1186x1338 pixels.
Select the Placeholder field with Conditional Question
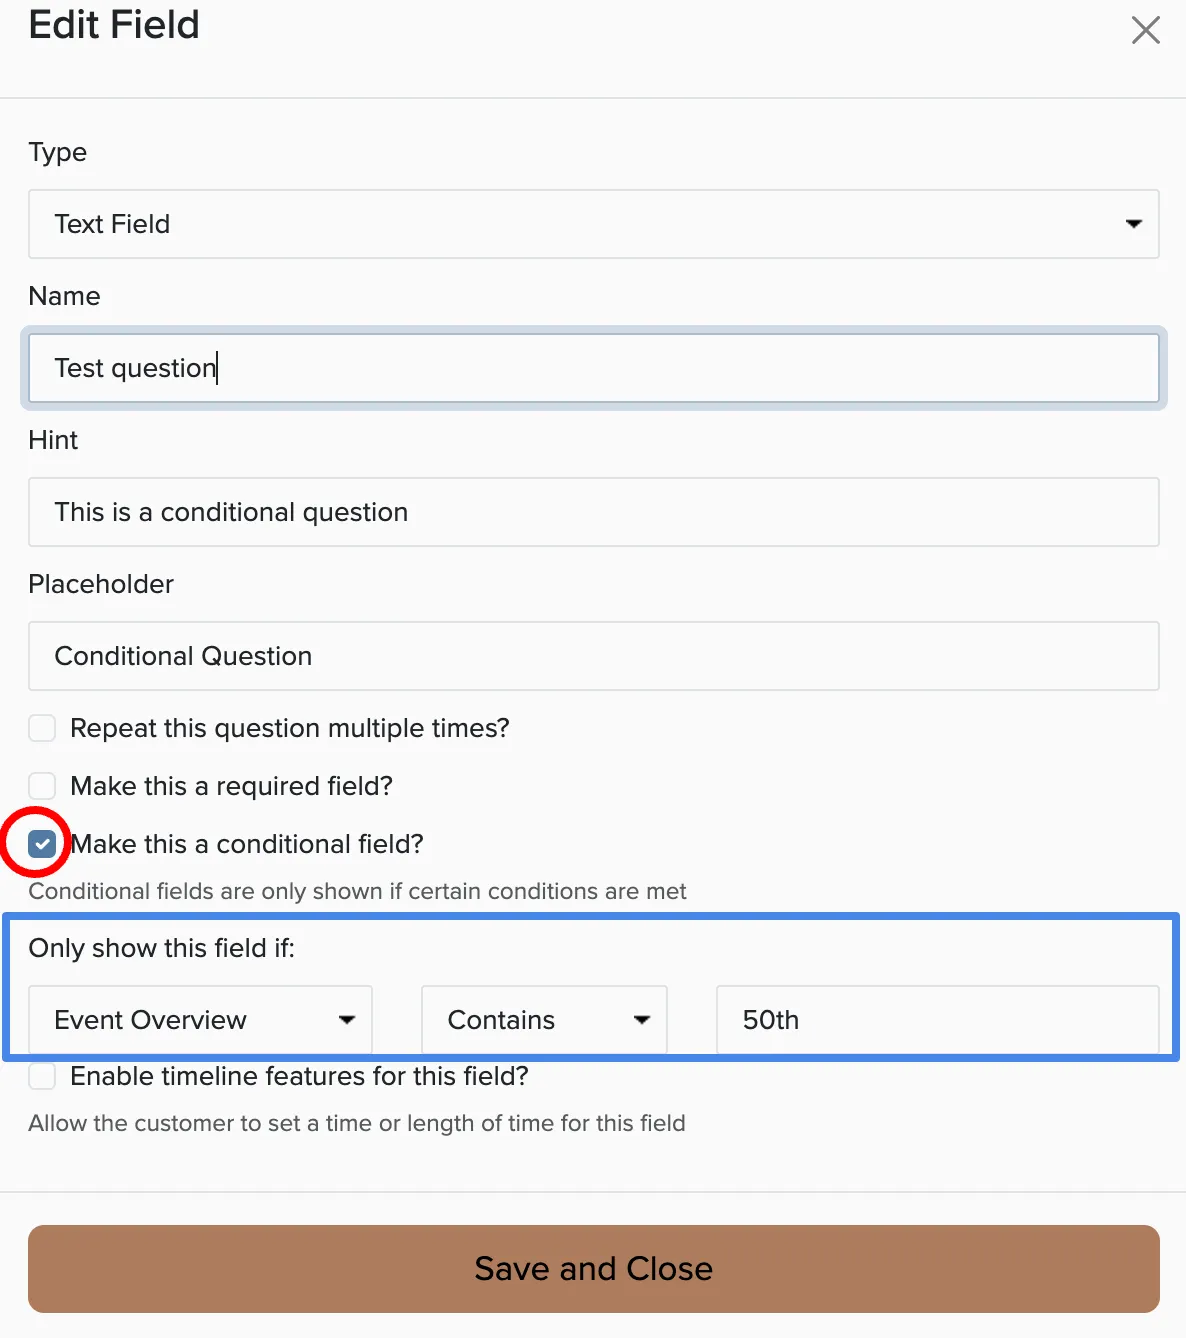pyautogui.click(x=593, y=656)
